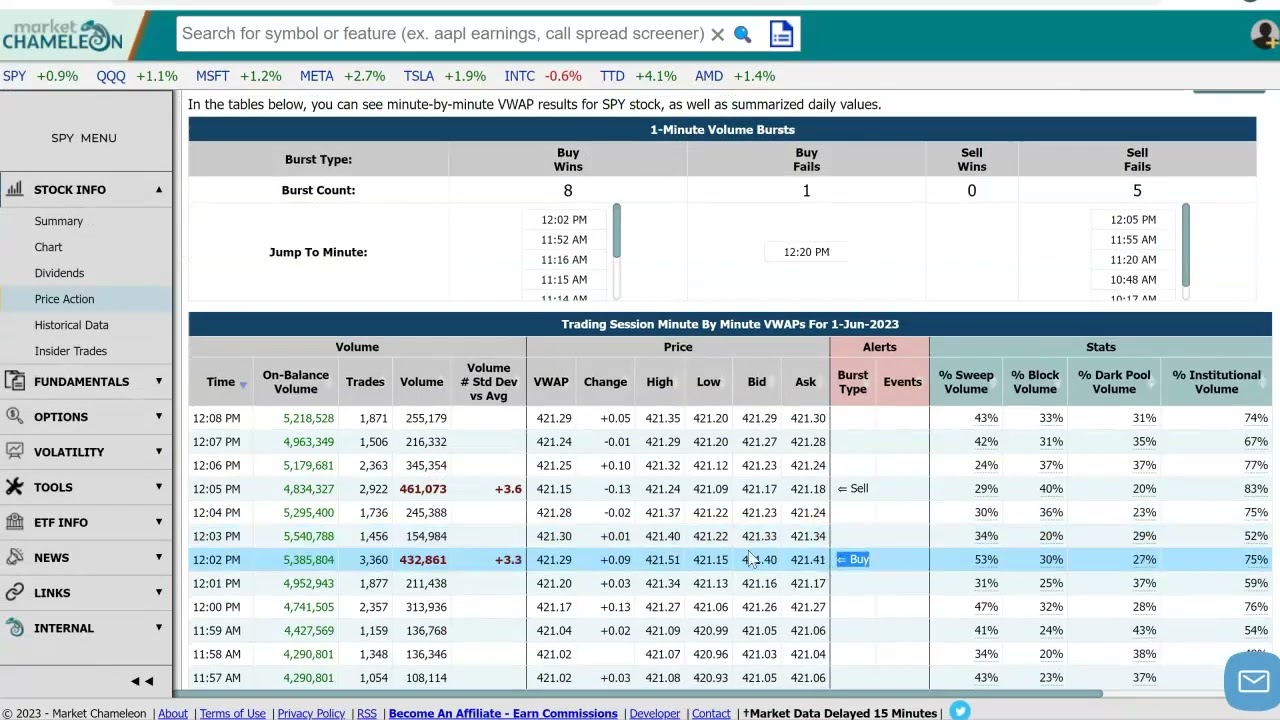The image size is (1280, 720).
Task: Expand the Options menu section
Action: pos(158,416)
